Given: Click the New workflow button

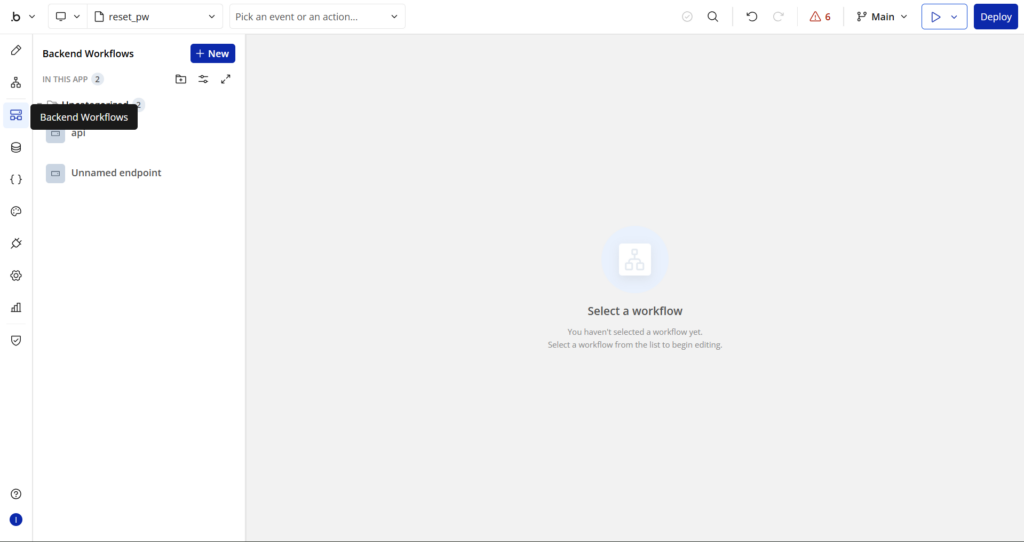Looking at the screenshot, I should (212, 54).
